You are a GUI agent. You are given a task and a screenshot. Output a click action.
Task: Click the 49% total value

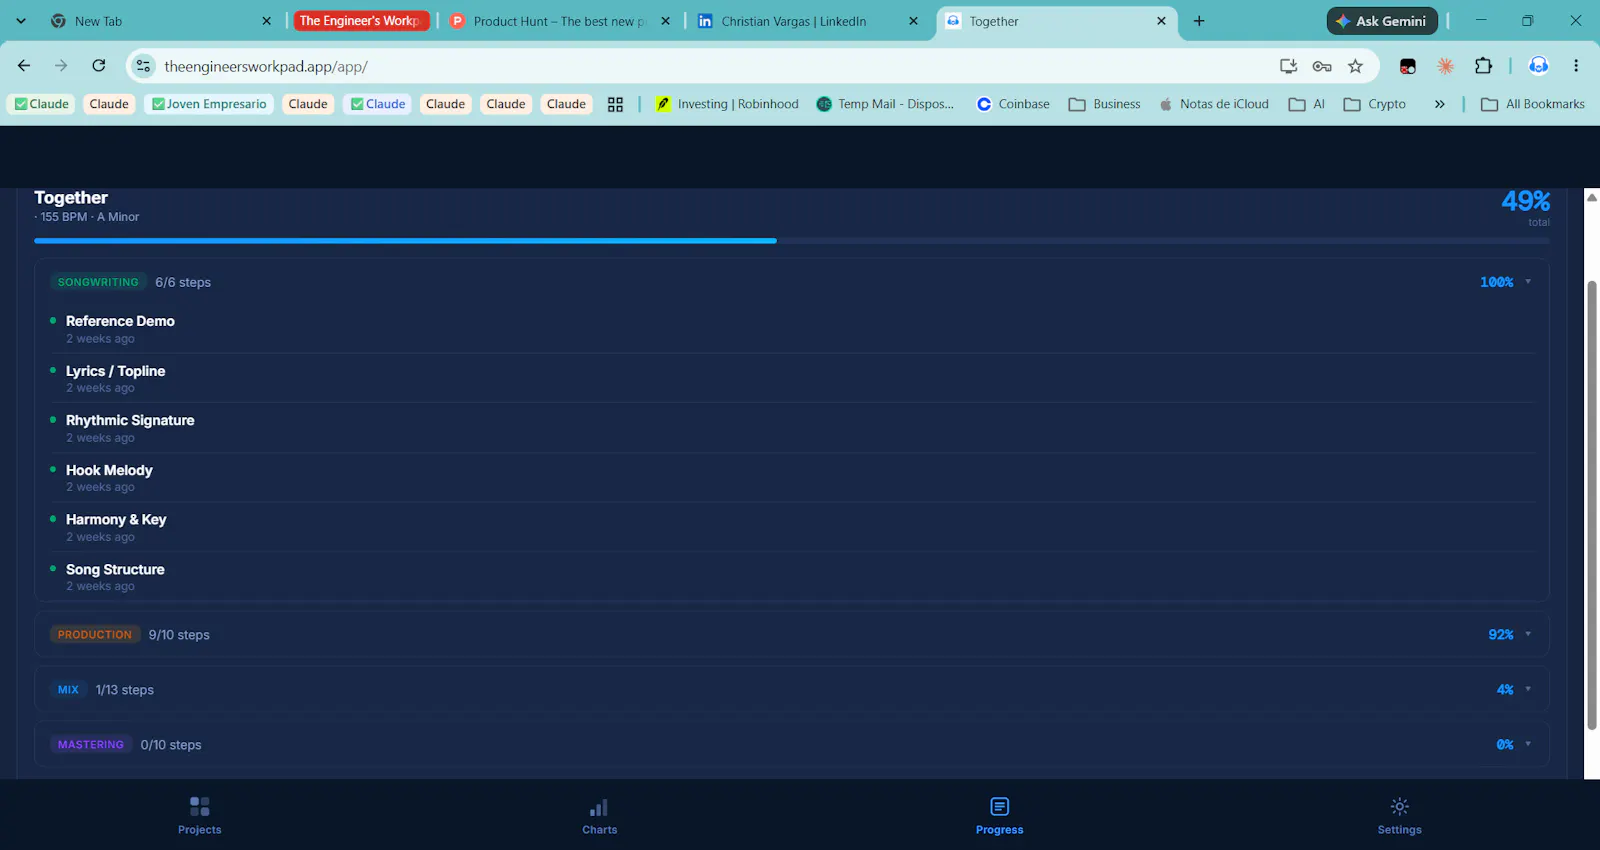(x=1526, y=201)
